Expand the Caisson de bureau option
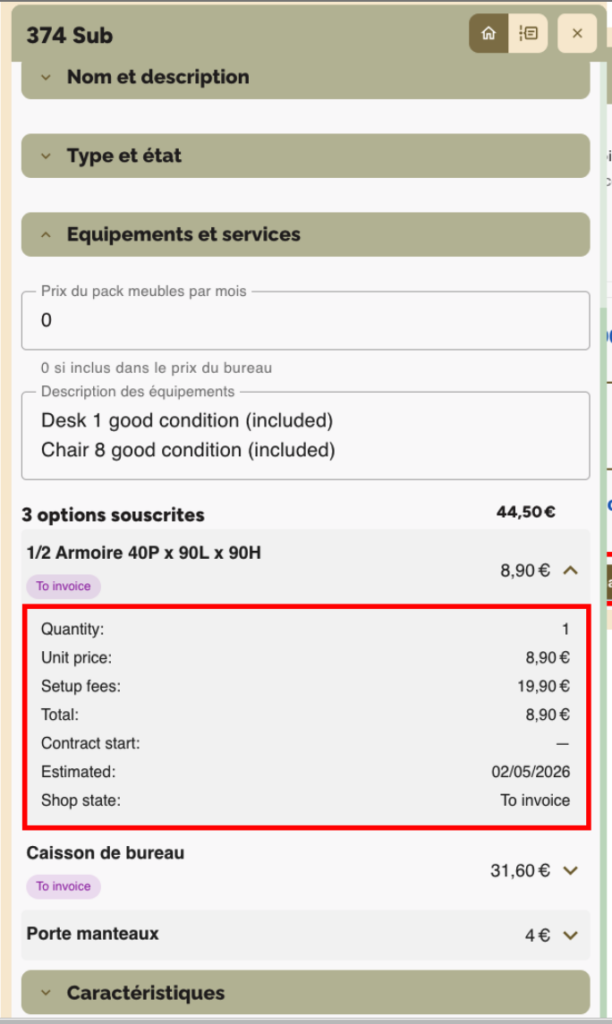The height and width of the screenshot is (1024, 612). tap(571, 871)
